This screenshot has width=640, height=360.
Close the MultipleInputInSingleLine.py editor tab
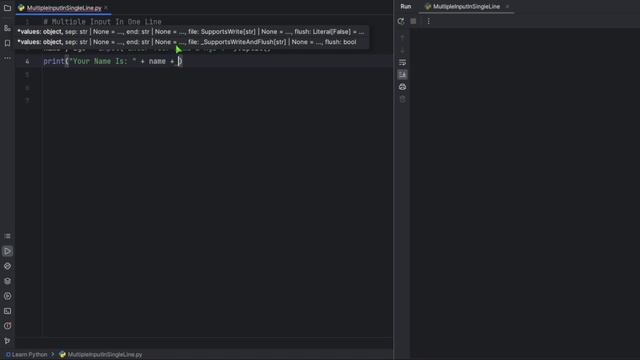click(106, 8)
